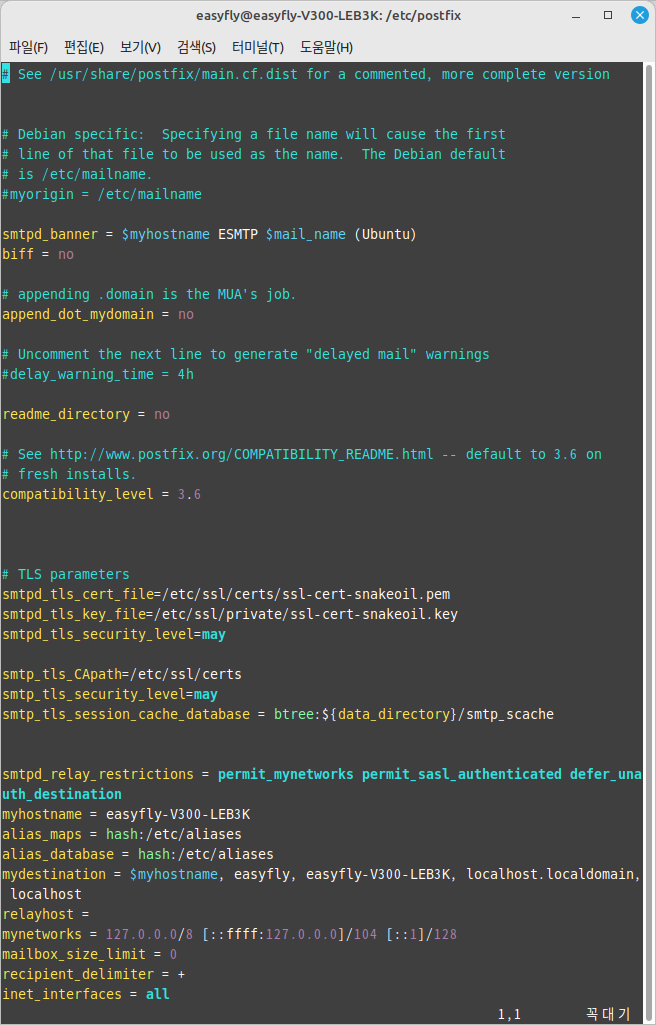
Task: Open the 편집(E) menu
Action: click(x=84, y=47)
